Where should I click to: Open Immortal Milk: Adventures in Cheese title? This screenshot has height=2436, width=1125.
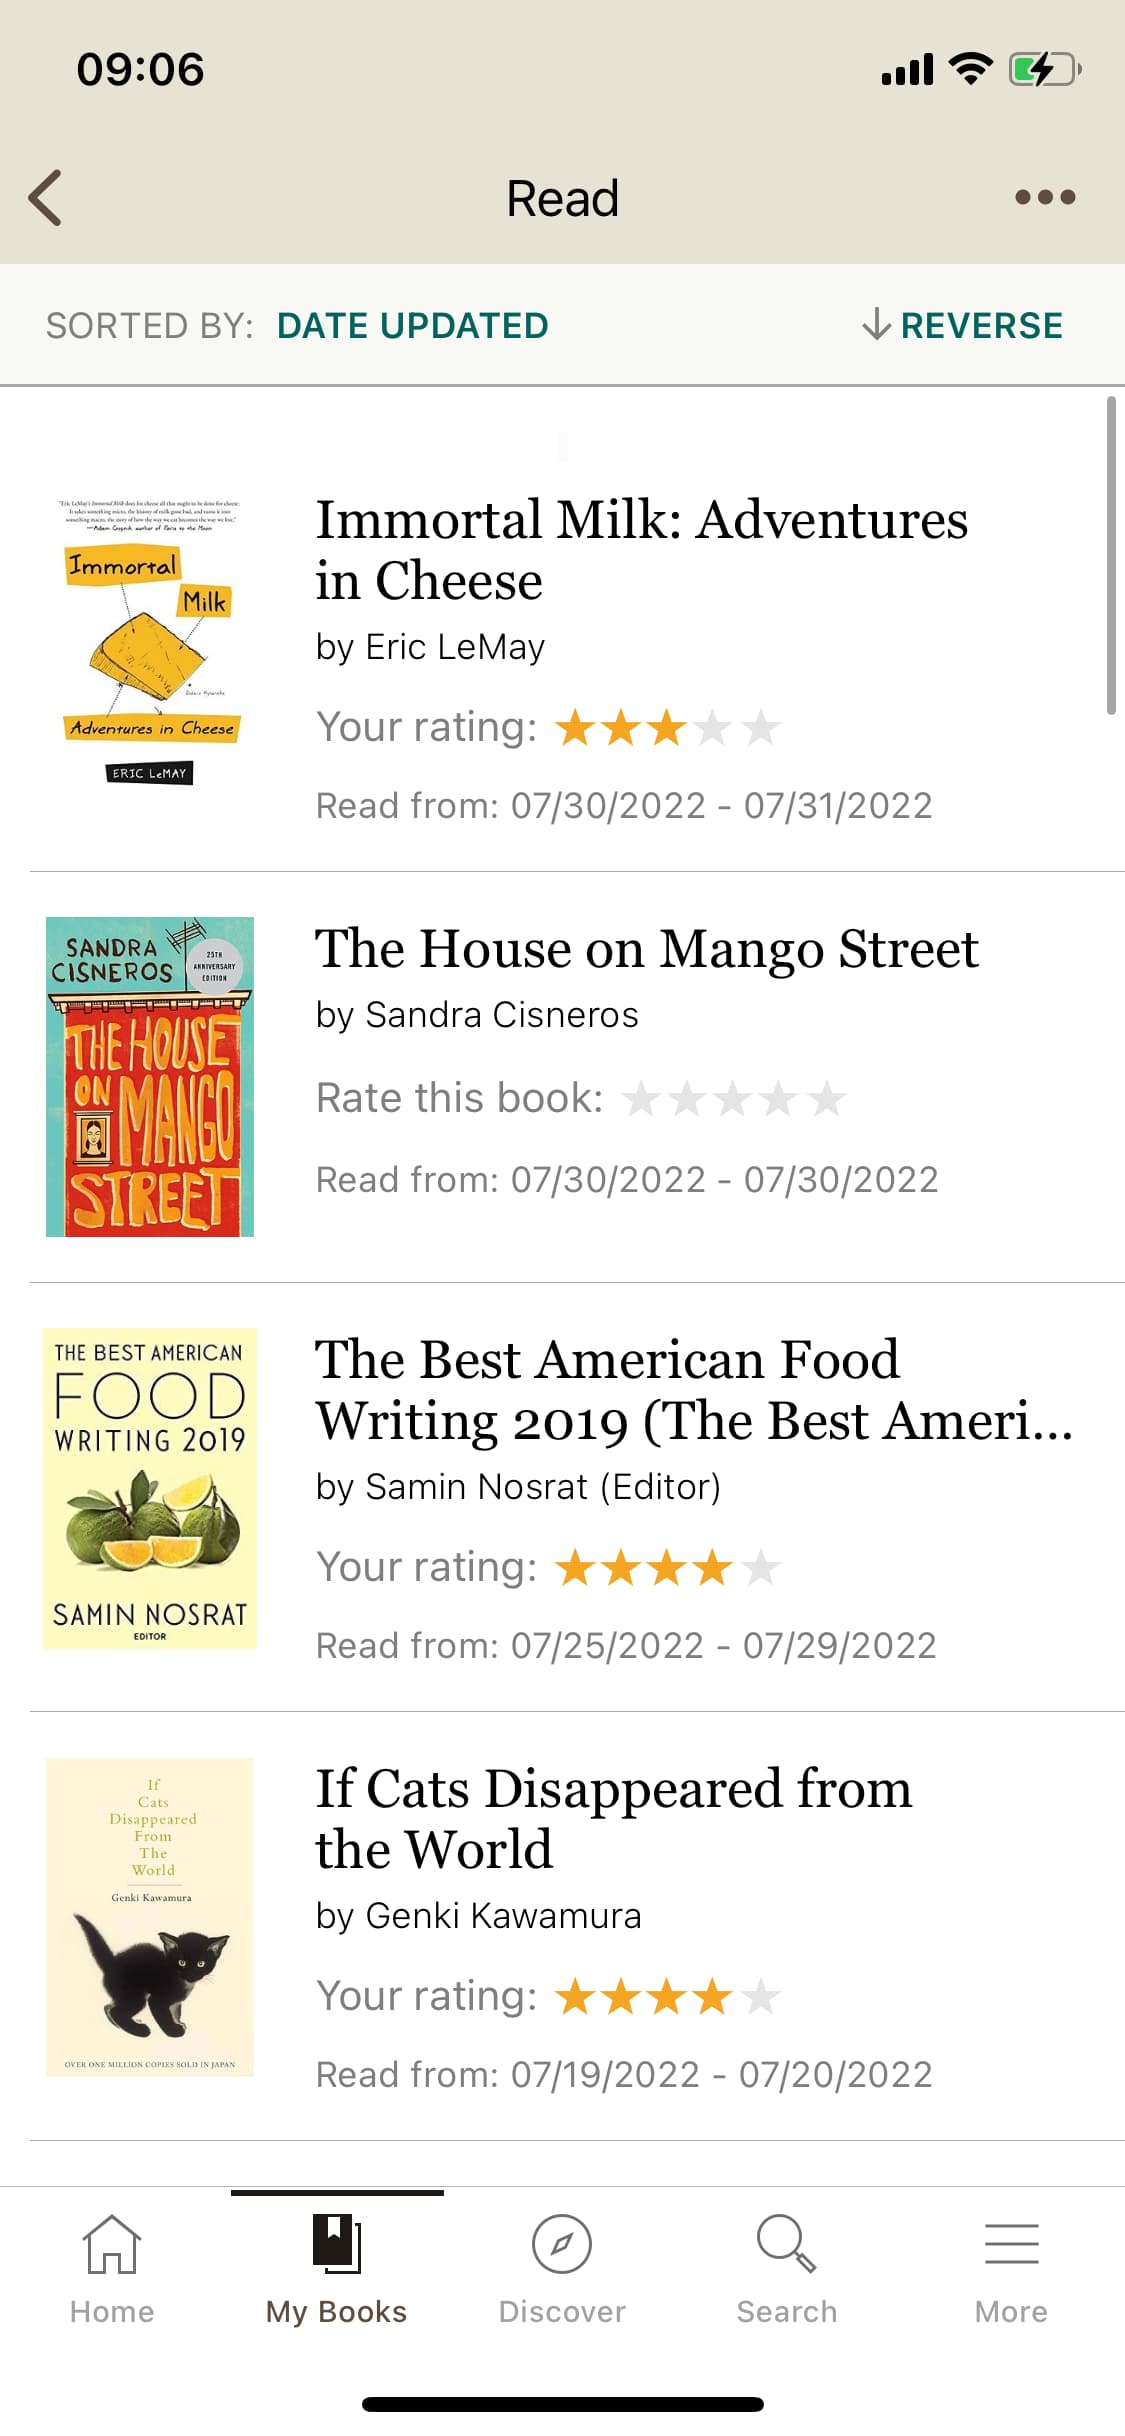tap(641, 550)
